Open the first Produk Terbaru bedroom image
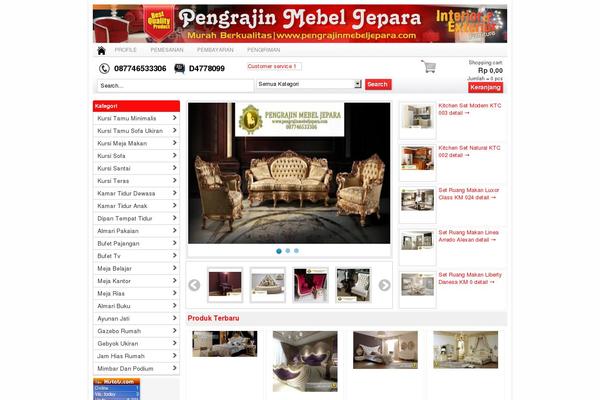This screenshot has width=600, height=400. pyautogui.click(x=225, y=344)
